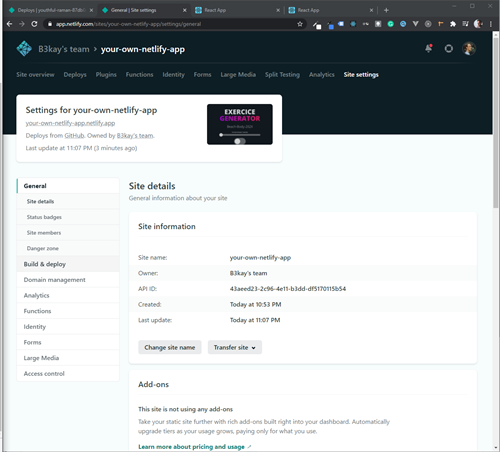The height and width of the screenshot is (452, 500).
Task: Open the help lifebuoy icon
Action: [449, 49]
